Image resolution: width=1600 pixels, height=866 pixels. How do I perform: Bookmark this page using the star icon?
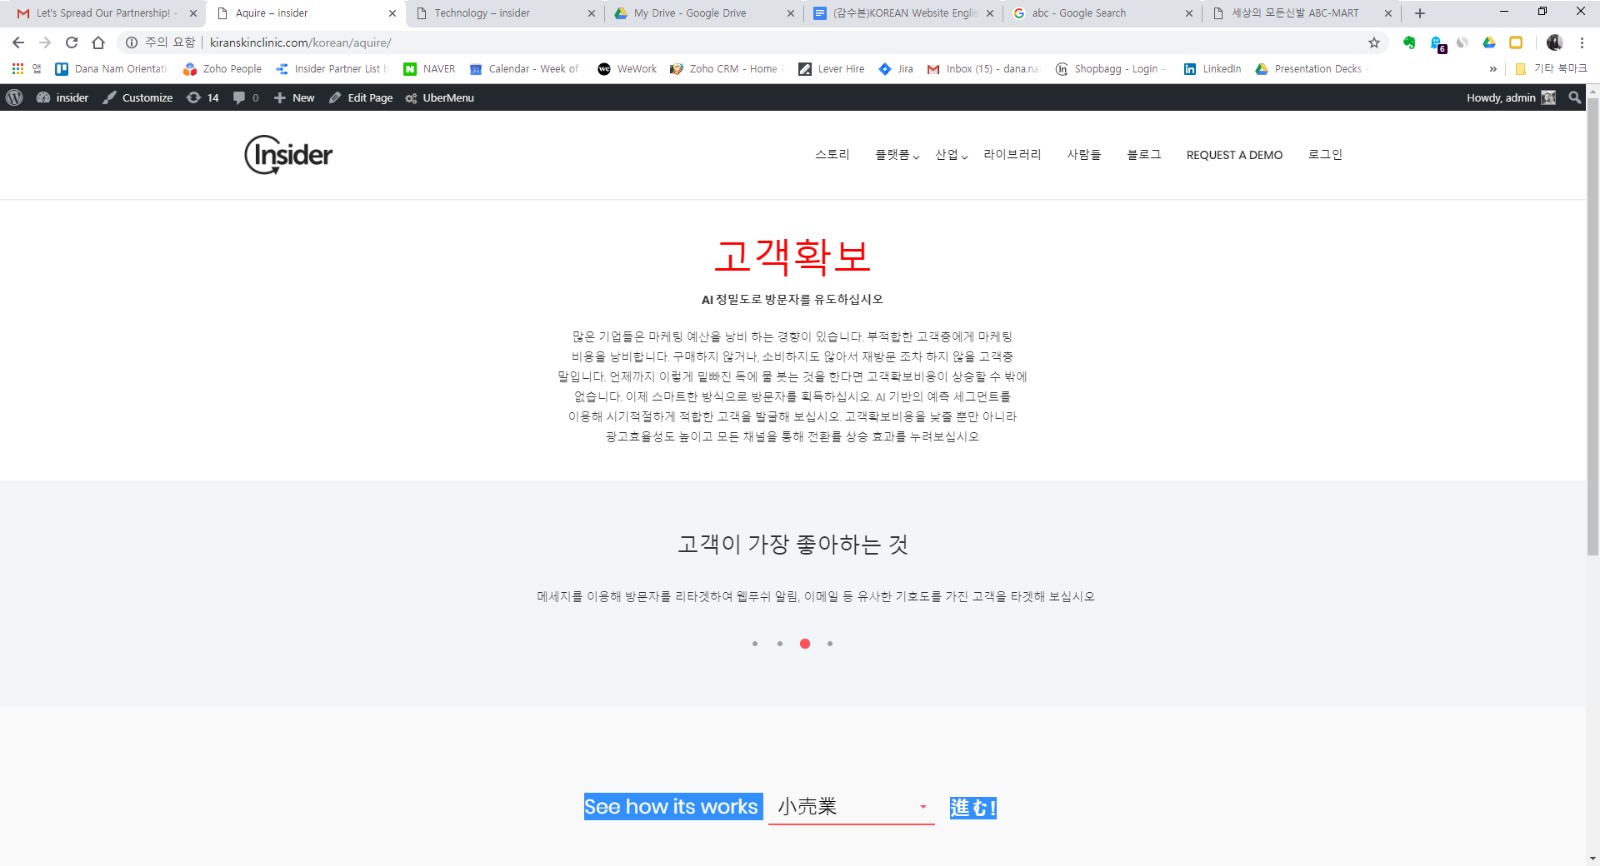[1374, 43]
